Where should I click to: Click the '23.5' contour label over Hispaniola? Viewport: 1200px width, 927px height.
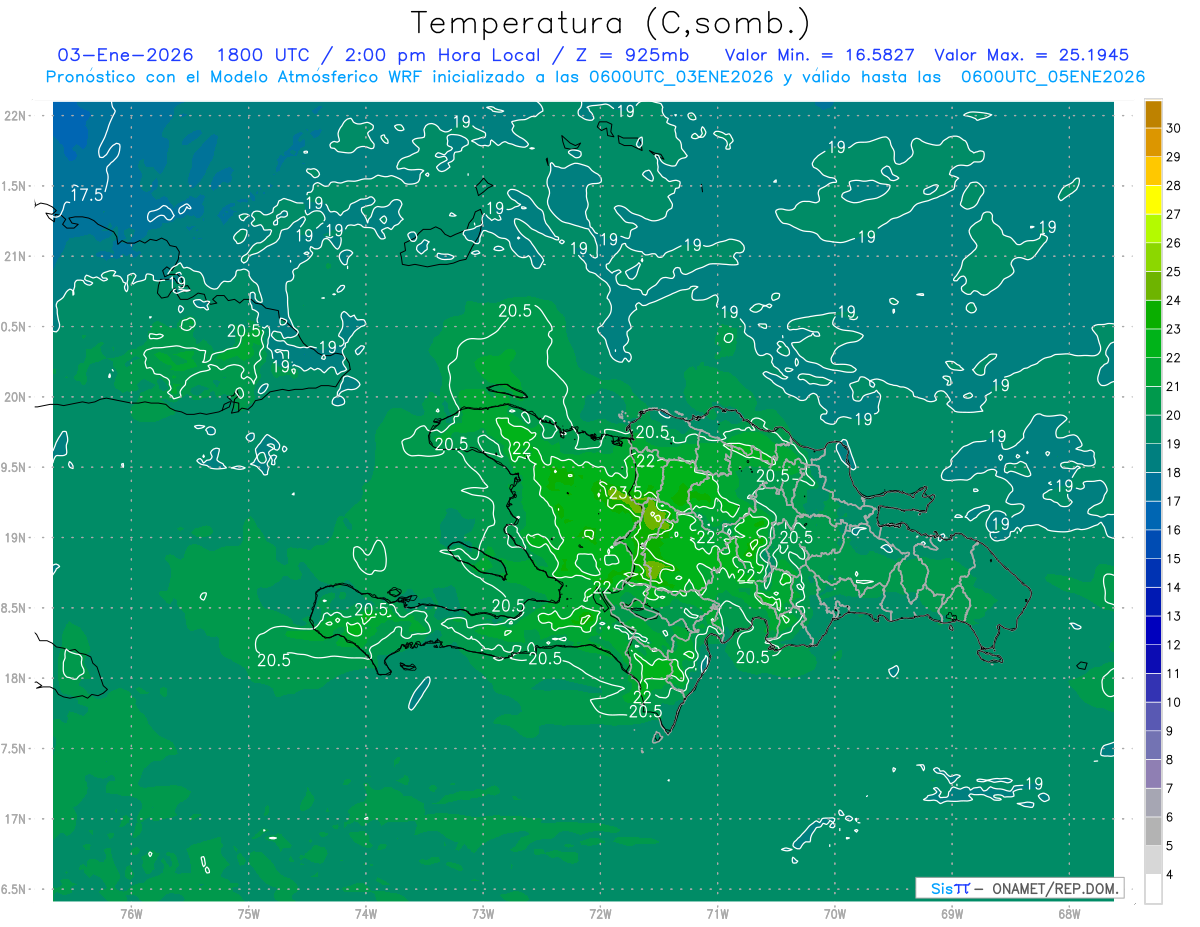(625, 492)
